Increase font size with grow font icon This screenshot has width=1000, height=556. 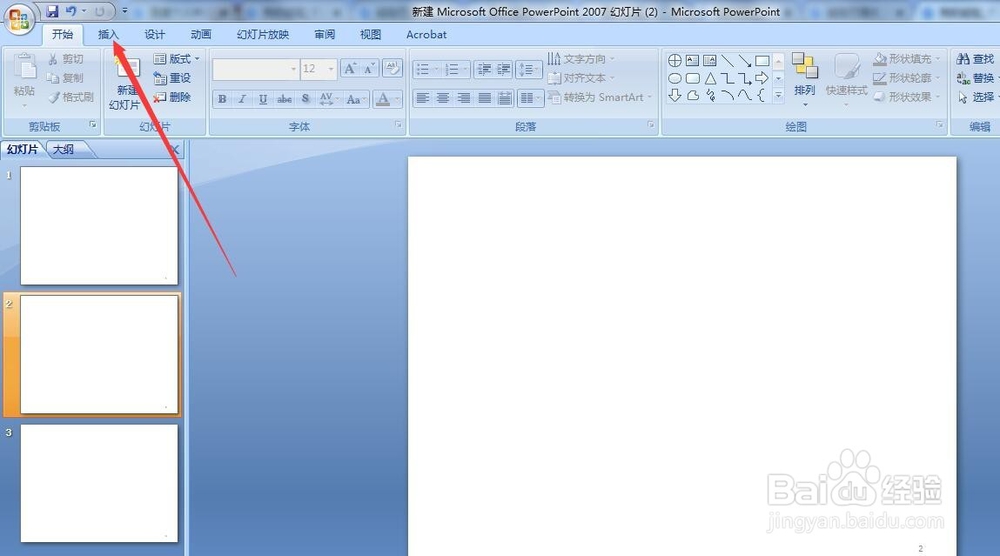coord(350,68)
